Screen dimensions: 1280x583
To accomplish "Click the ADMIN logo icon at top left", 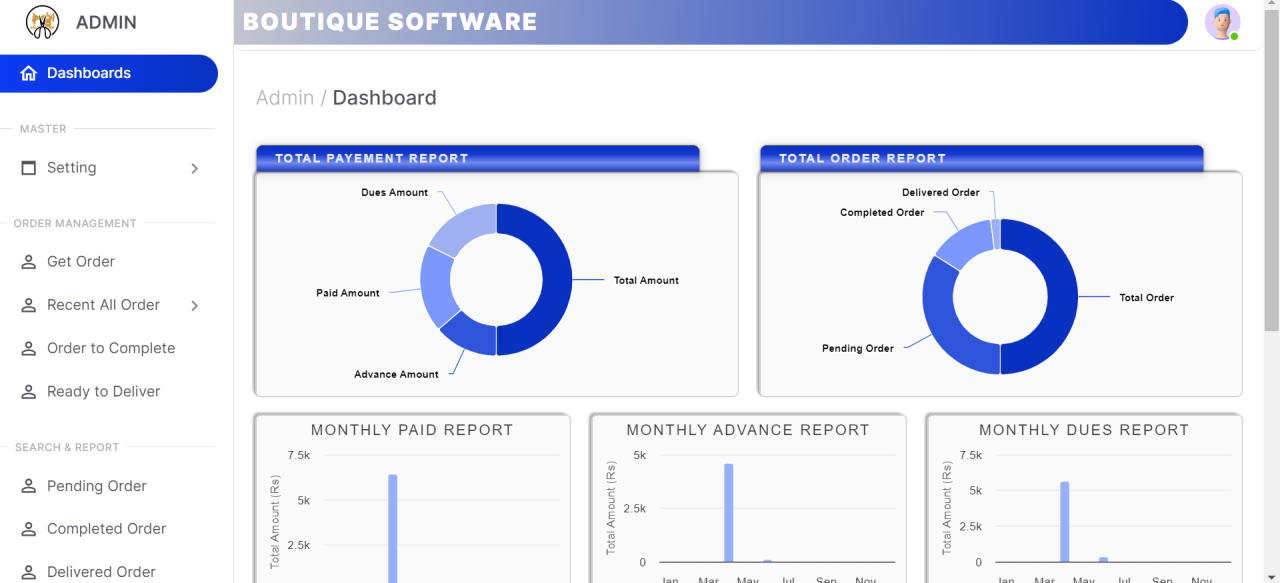I will (x=40, y=22).
